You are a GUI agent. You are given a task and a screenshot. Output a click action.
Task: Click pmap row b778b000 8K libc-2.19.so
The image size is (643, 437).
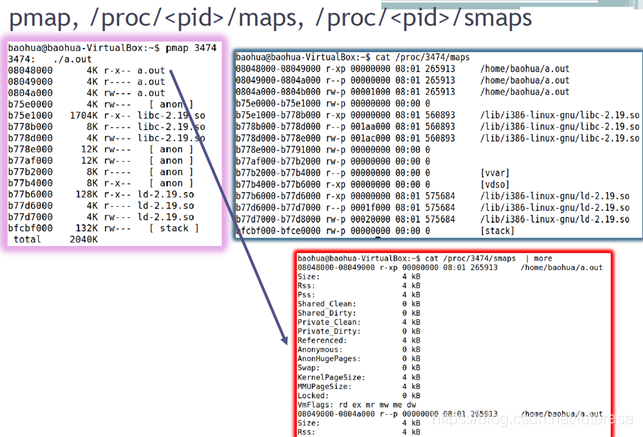pyautogui.click(x=107, y=127)
